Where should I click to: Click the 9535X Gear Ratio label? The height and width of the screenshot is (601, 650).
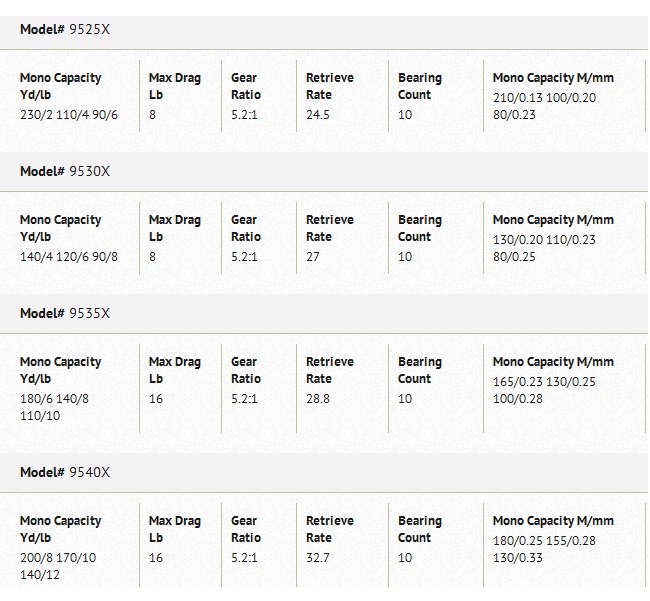coord(246,370)
